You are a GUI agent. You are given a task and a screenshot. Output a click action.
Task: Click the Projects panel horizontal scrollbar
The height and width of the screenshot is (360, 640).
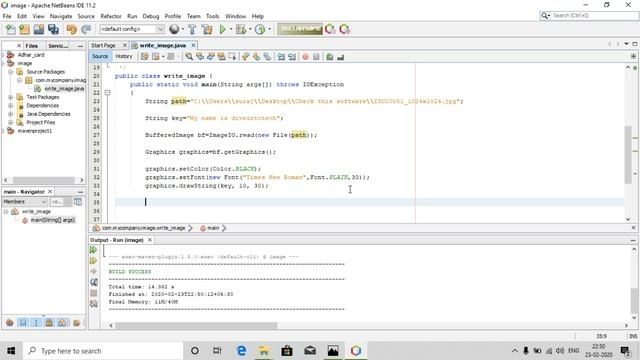click(44, 180)
